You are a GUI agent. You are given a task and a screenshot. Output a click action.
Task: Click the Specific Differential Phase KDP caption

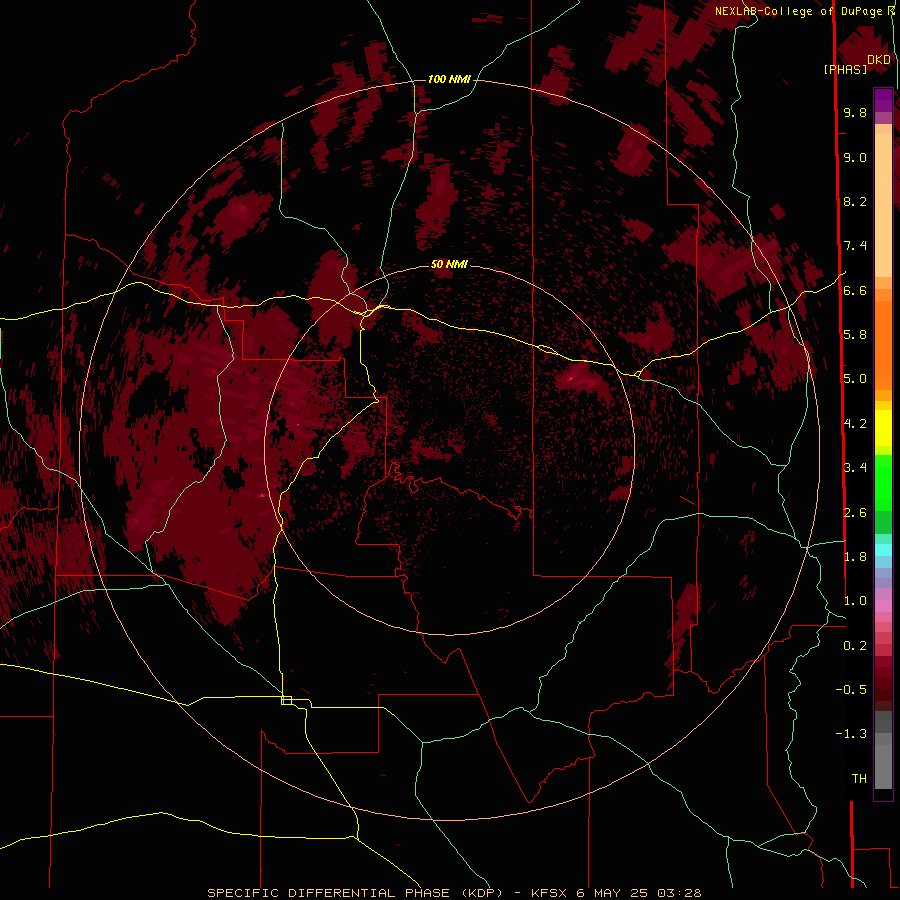point(454,893)
